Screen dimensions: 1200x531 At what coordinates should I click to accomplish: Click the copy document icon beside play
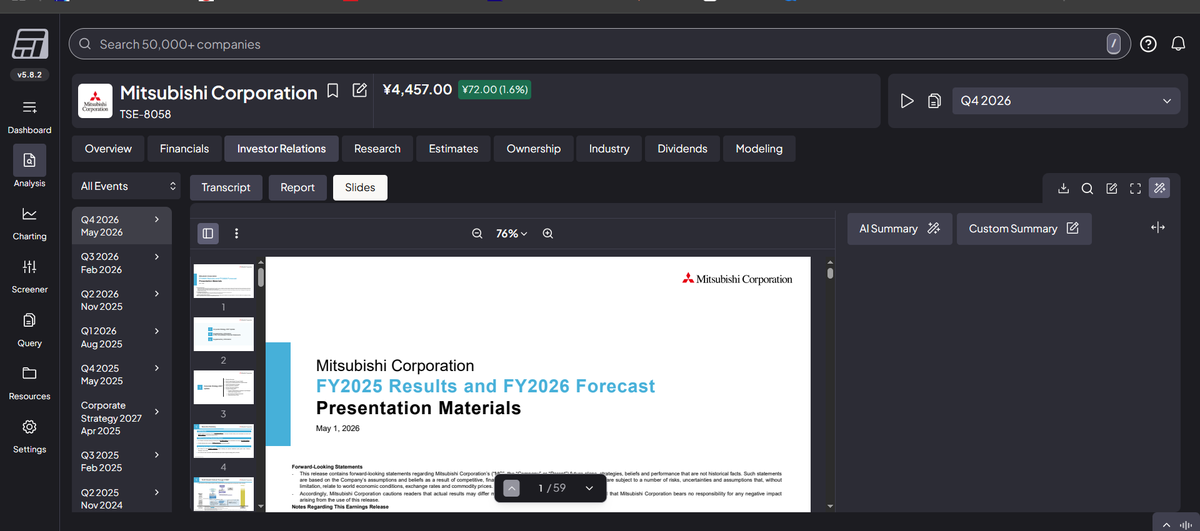tap(934, 101)
